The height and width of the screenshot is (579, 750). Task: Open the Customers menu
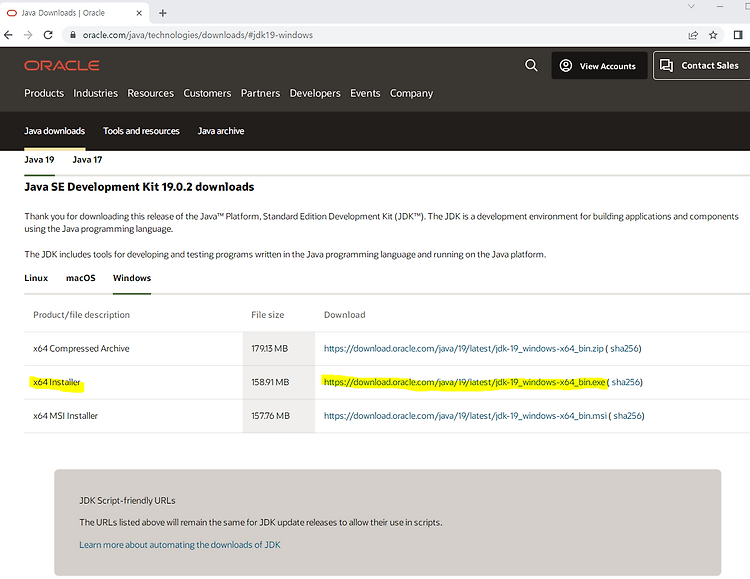click(207, 93)
